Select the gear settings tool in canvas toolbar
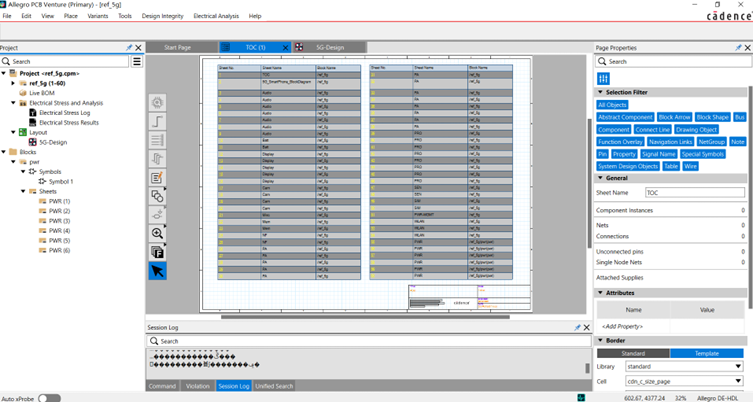 point(157,103)
